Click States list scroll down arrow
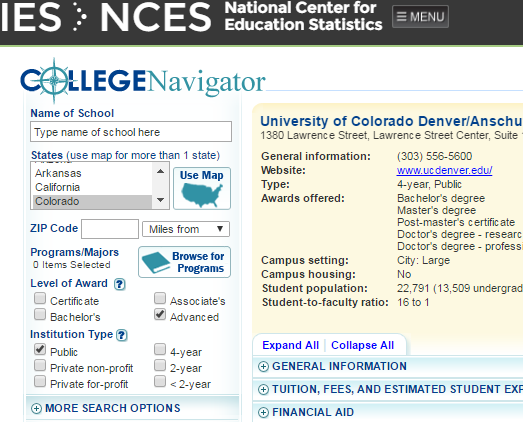 160,200
